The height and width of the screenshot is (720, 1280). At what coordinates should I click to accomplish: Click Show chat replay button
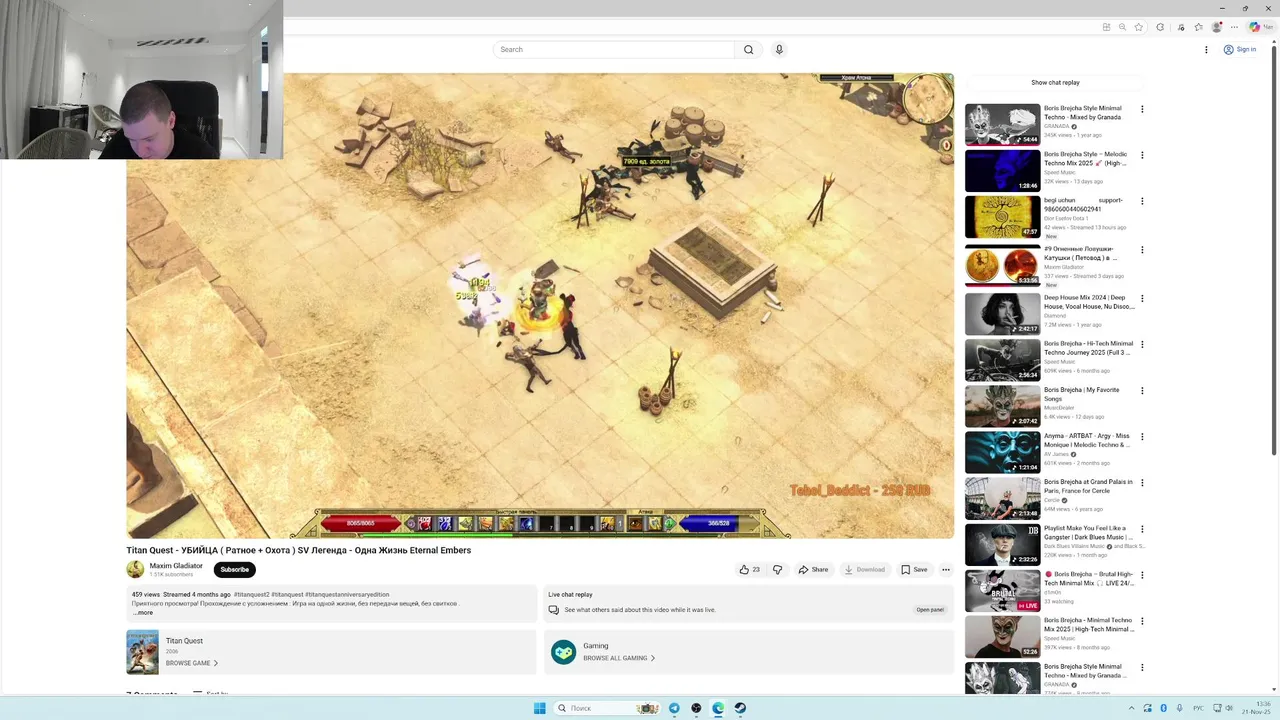pyautogui.click(x=1055, y=83)
